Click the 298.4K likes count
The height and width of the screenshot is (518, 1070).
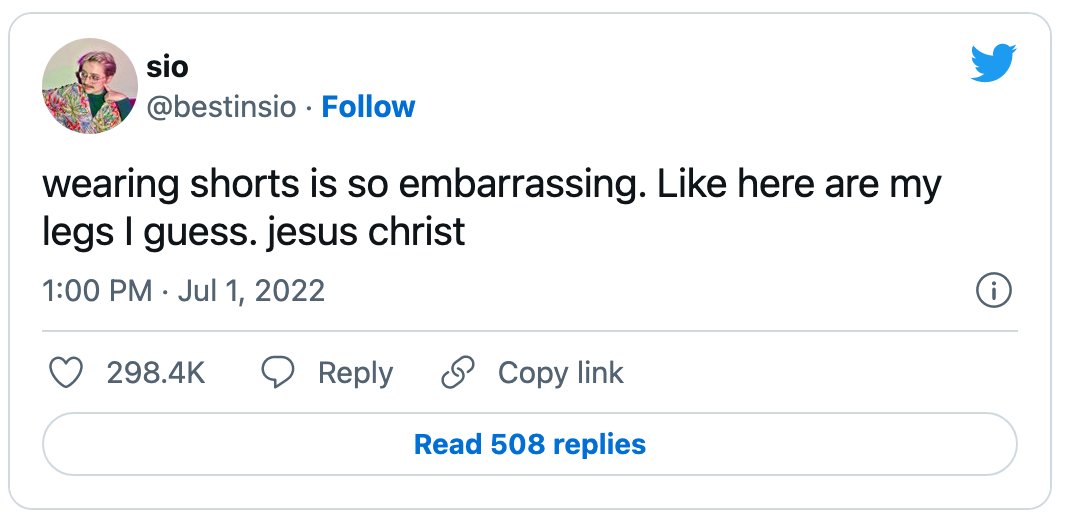(x=156, y=373)
